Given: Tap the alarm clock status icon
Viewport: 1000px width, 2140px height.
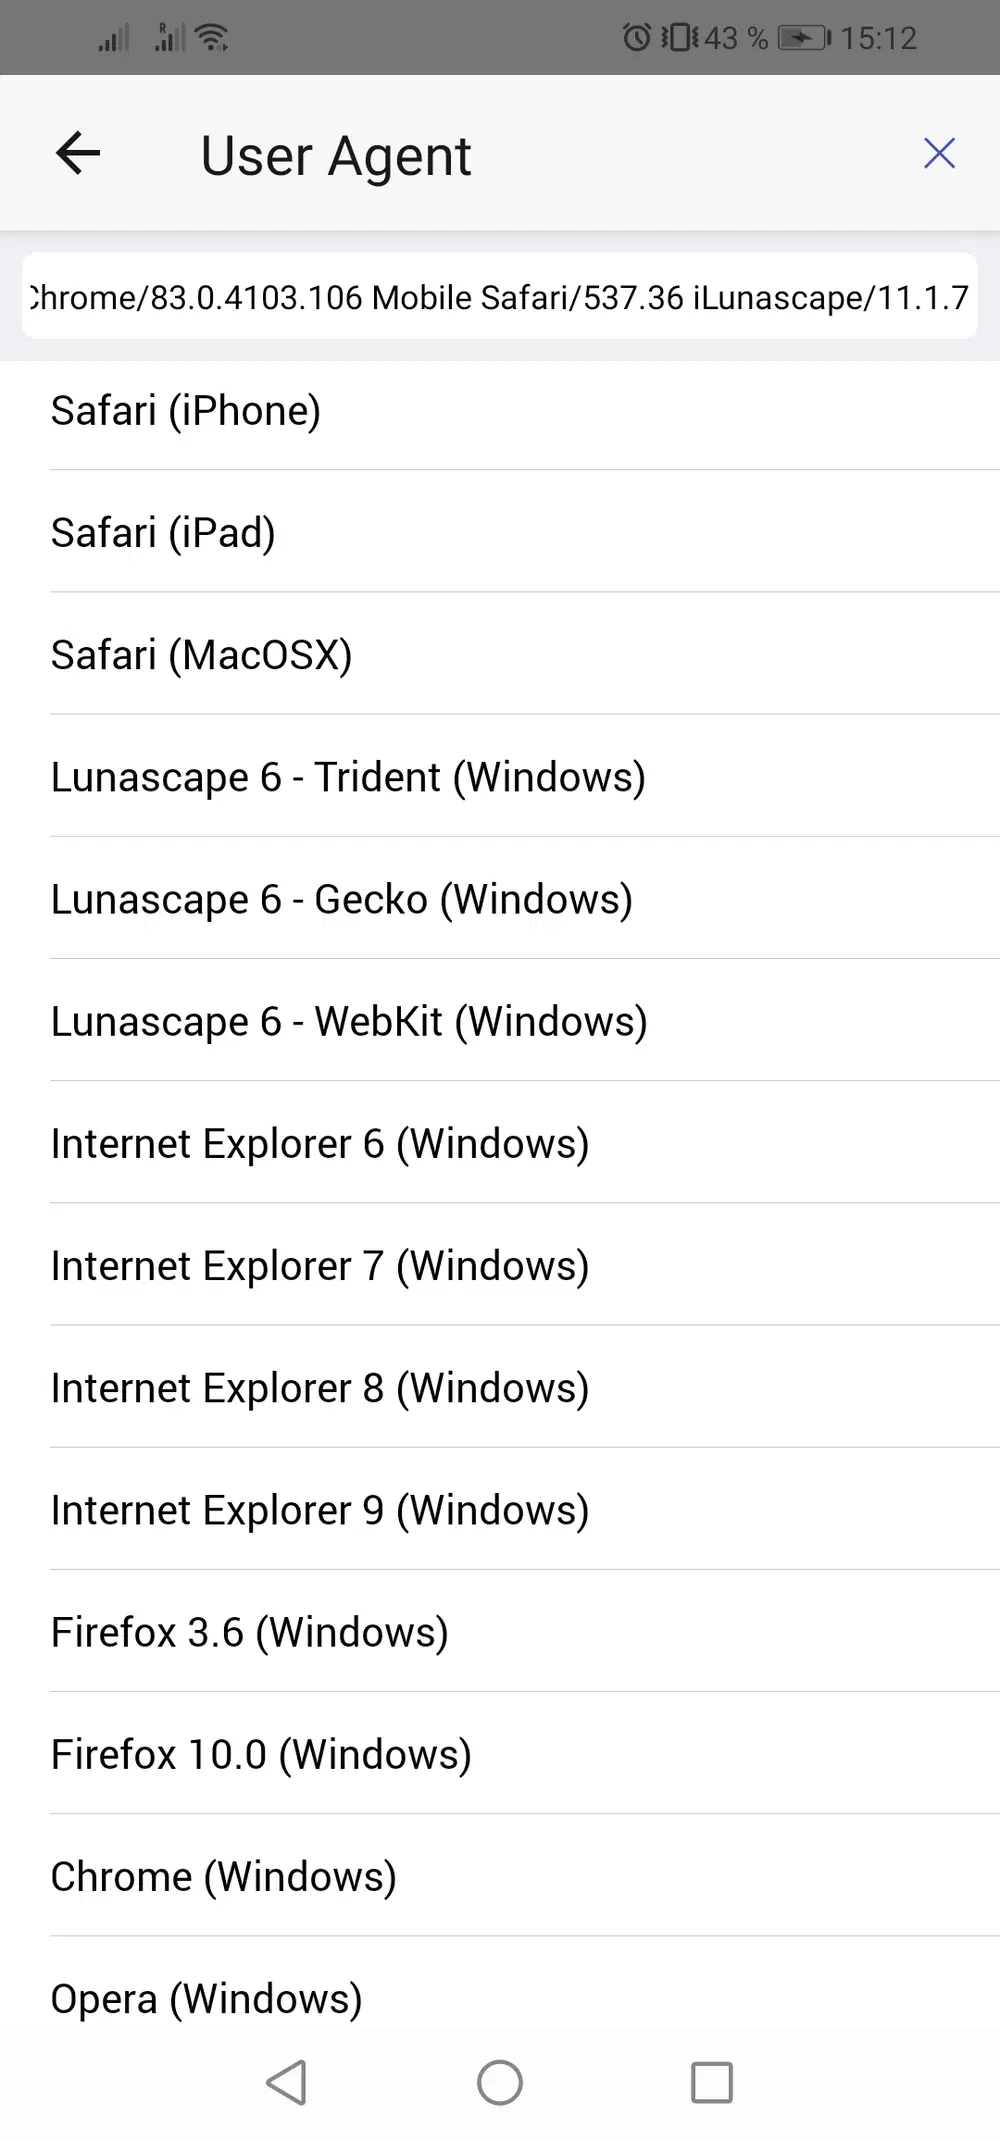Looking at the screenshot, I should [636, 38].
